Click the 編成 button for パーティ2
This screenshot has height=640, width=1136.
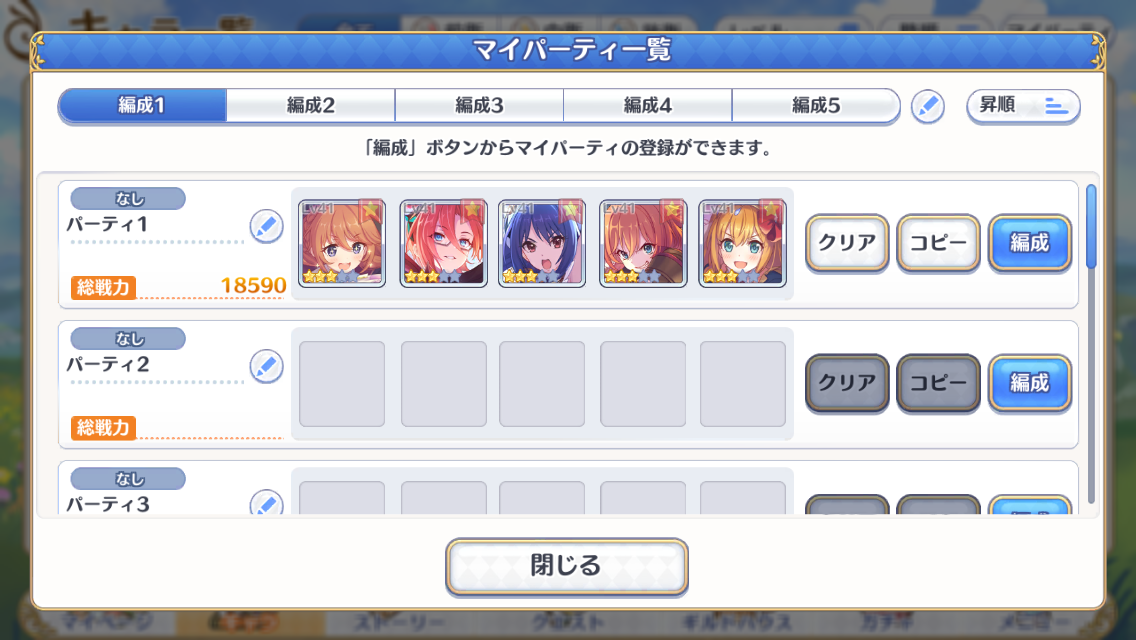(1030, 383)
